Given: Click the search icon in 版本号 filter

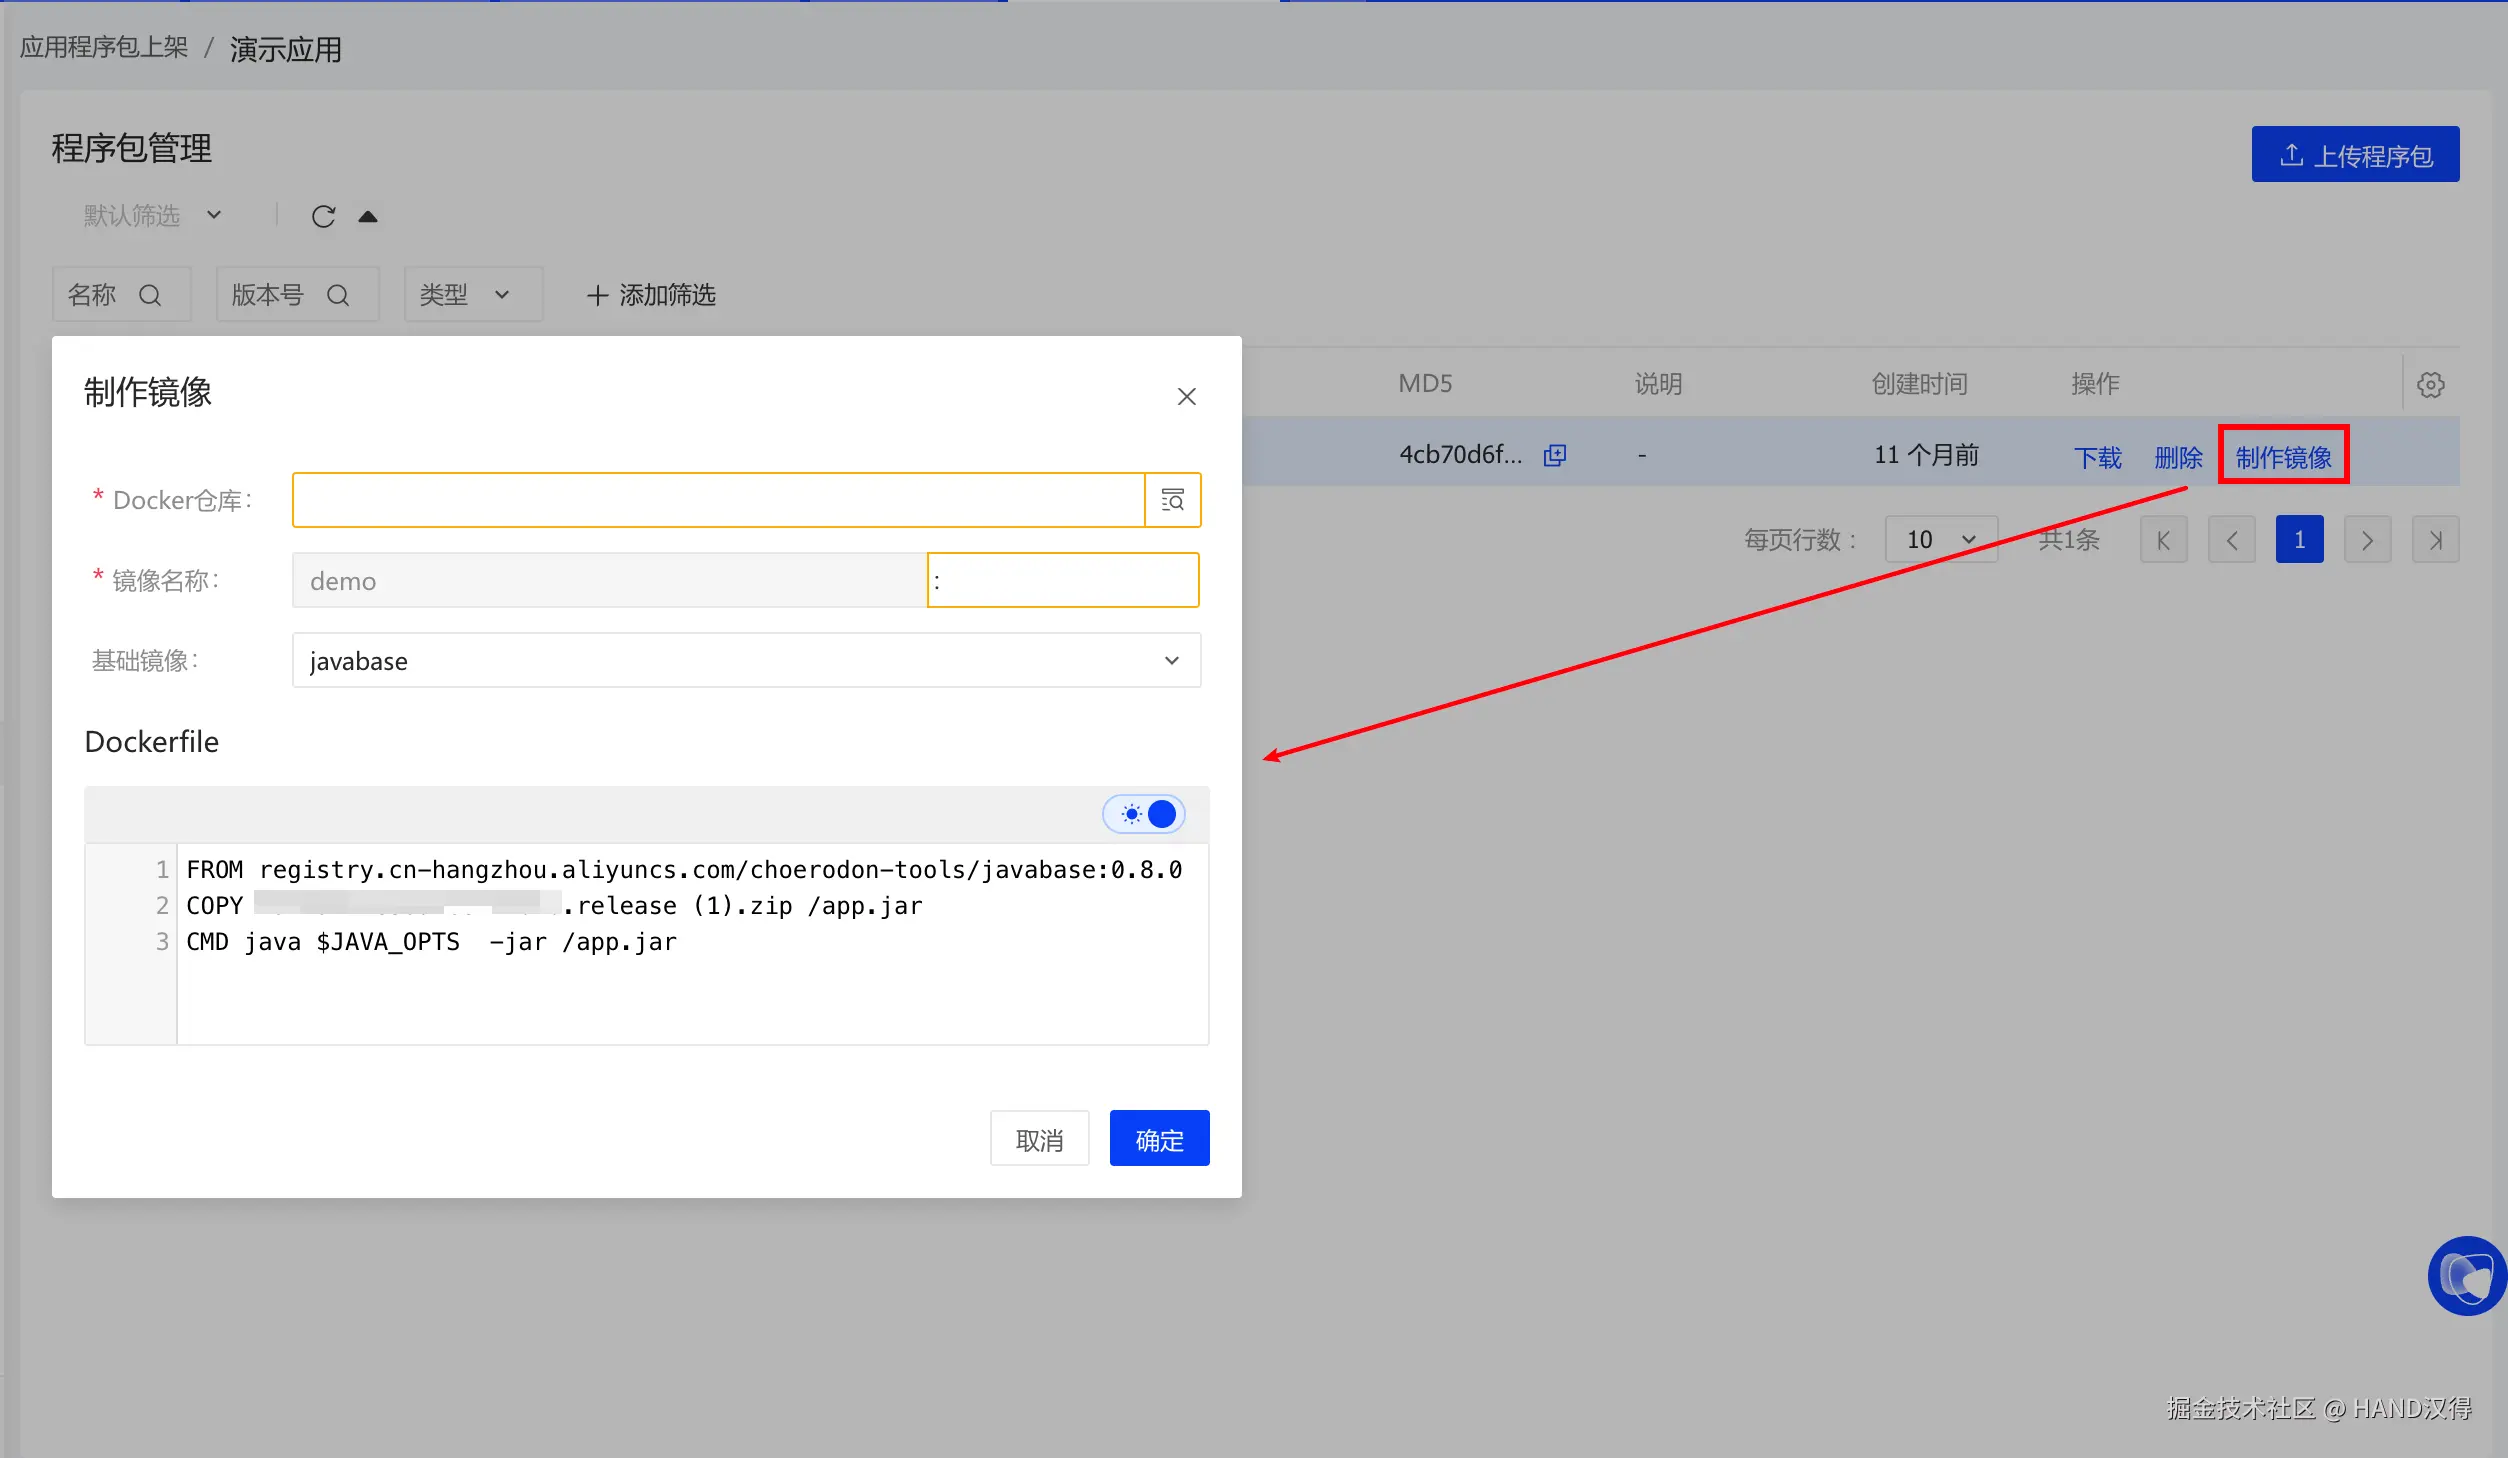Looking at the screenshot, I should click(x=338, y=296).
